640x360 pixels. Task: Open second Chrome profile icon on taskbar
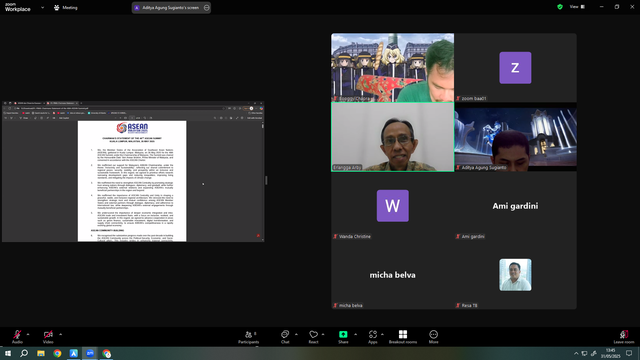coord(107,353)
